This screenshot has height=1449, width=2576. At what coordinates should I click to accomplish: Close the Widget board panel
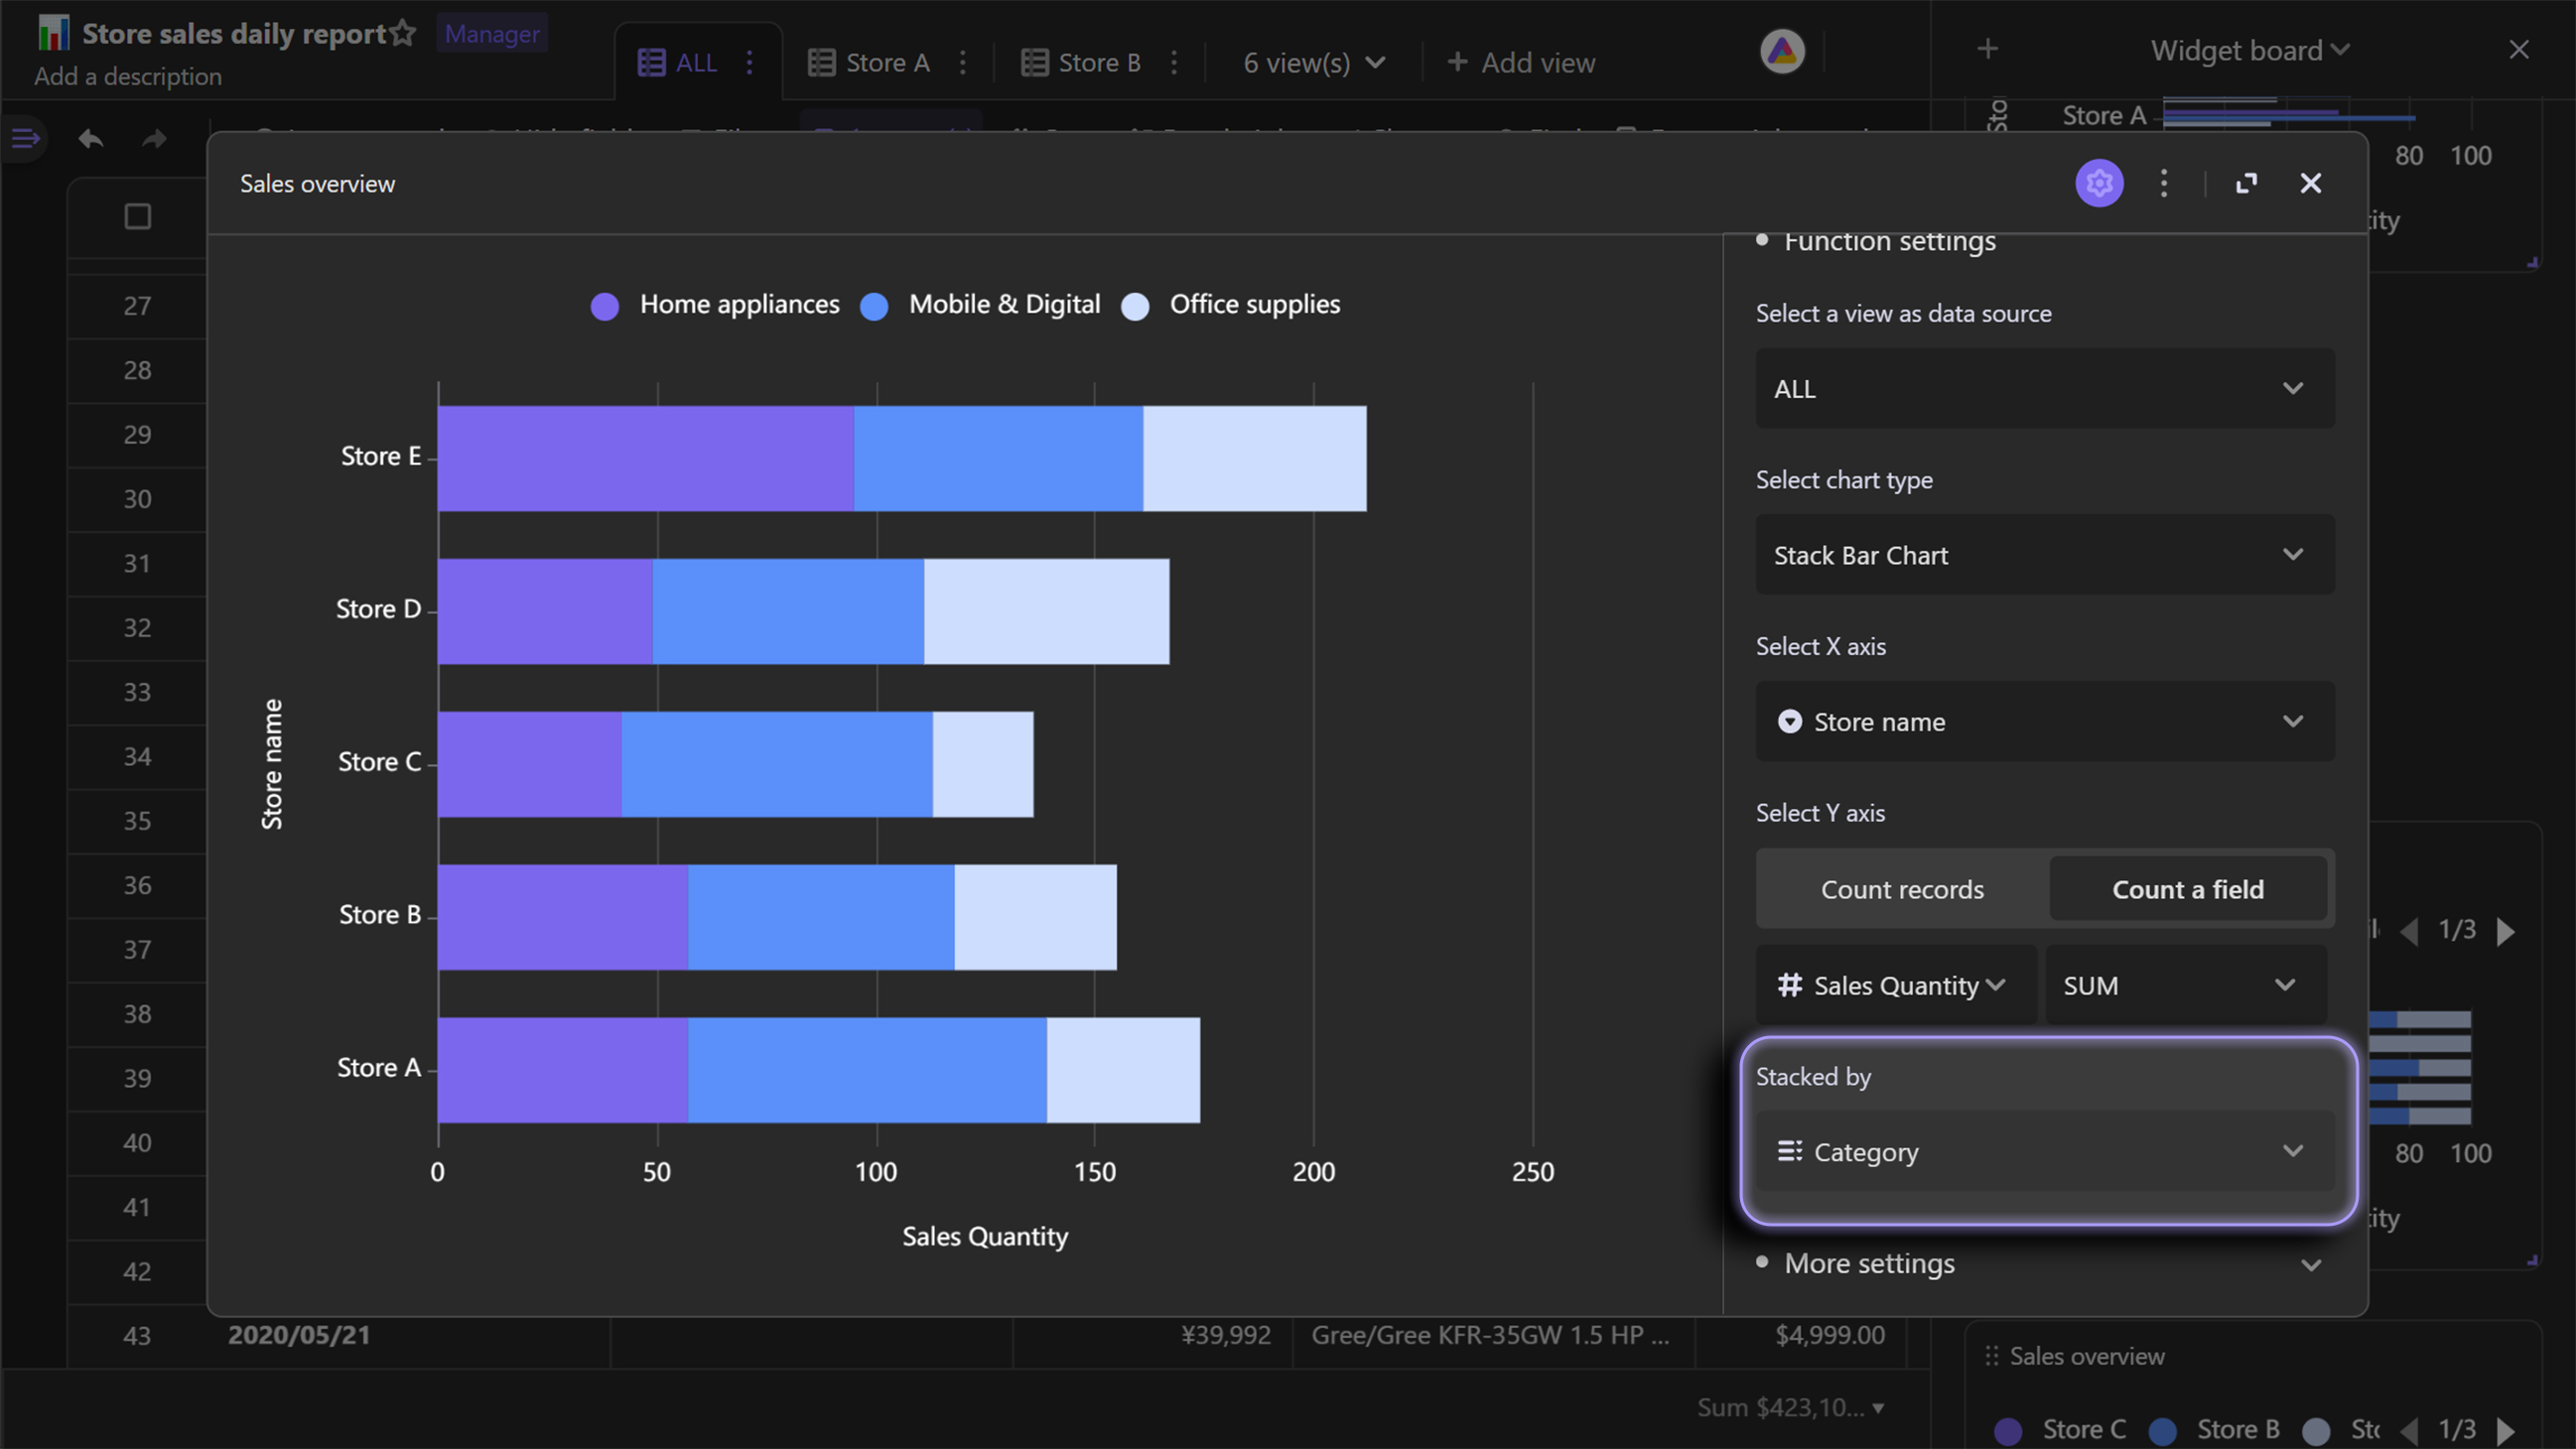click(2518, 49)
